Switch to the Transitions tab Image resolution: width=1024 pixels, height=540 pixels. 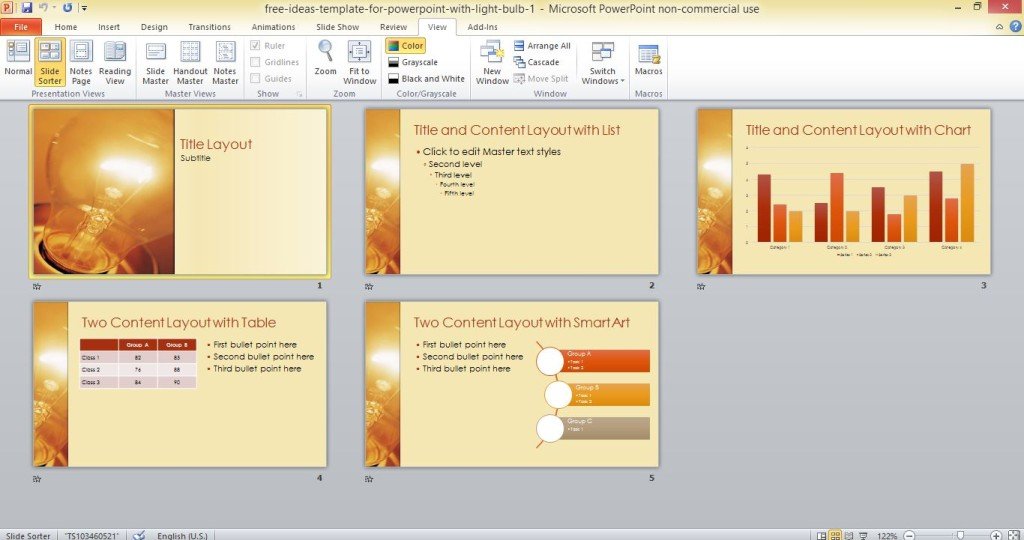coord(209,27)
